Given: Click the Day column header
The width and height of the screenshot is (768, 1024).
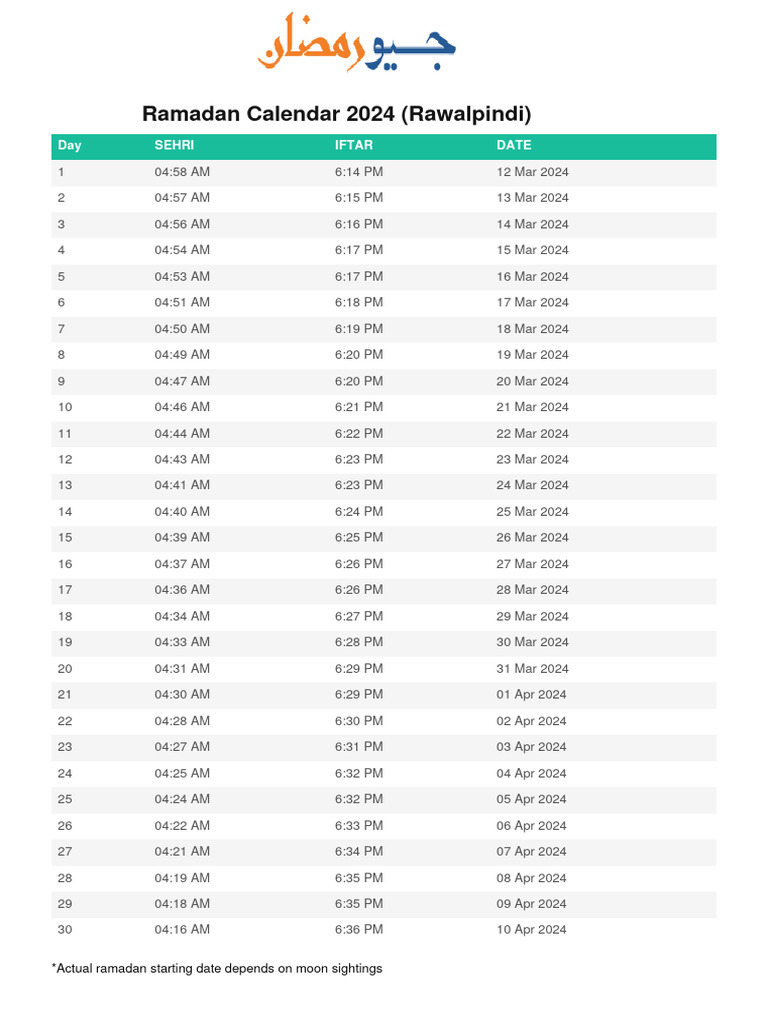Looking at the screenshot, I should point(70,145).
